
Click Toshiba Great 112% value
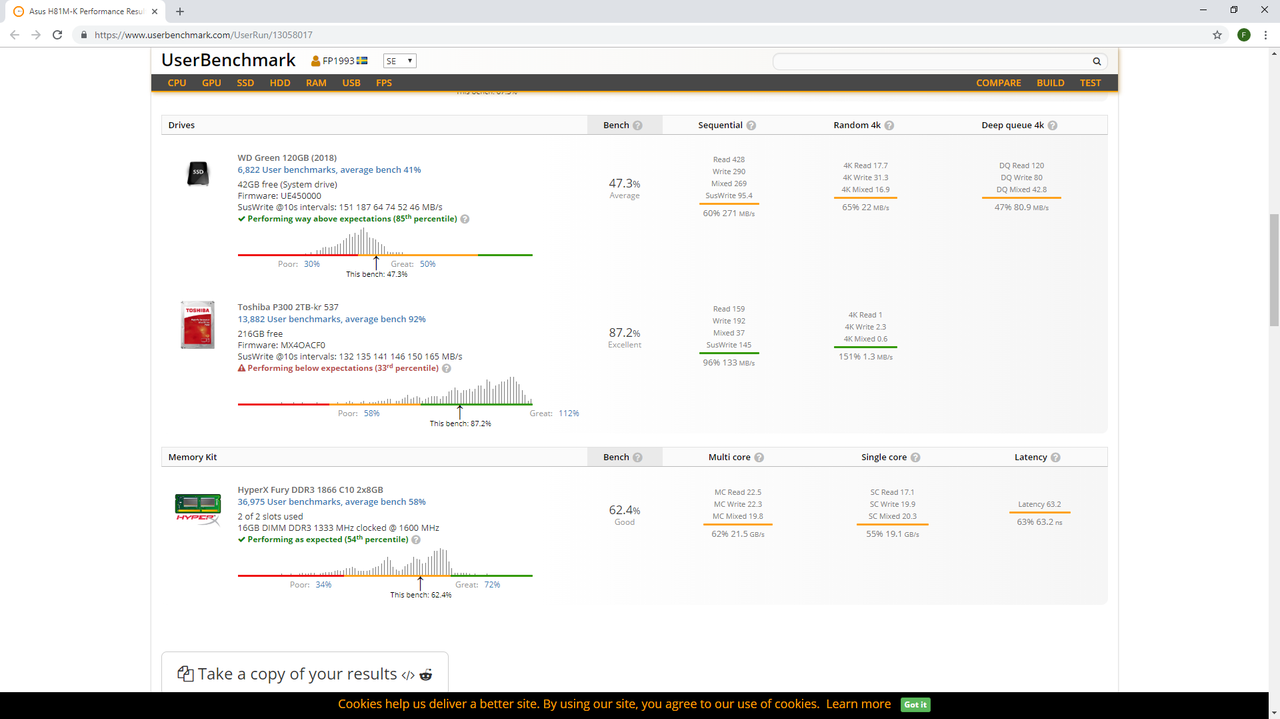[569, 413]
